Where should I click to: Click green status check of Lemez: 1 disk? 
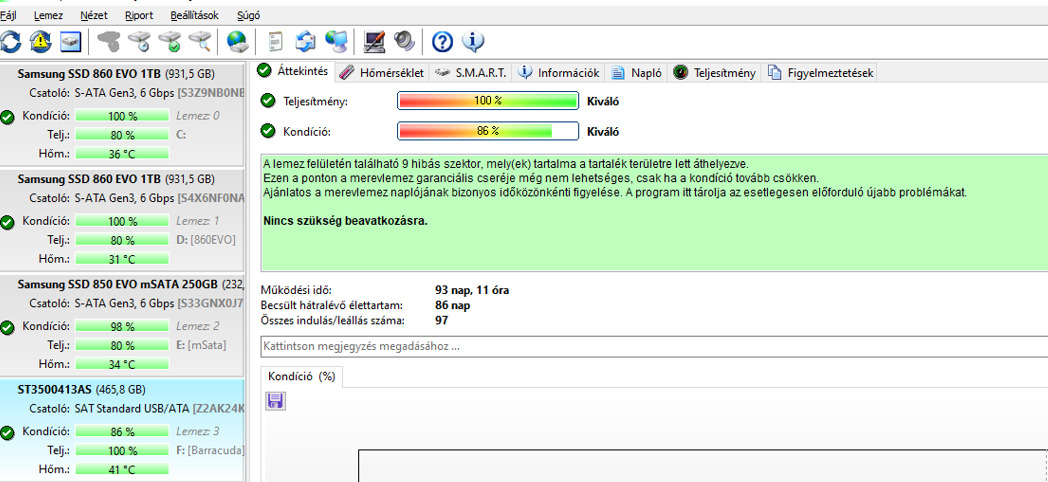point(7,223)
